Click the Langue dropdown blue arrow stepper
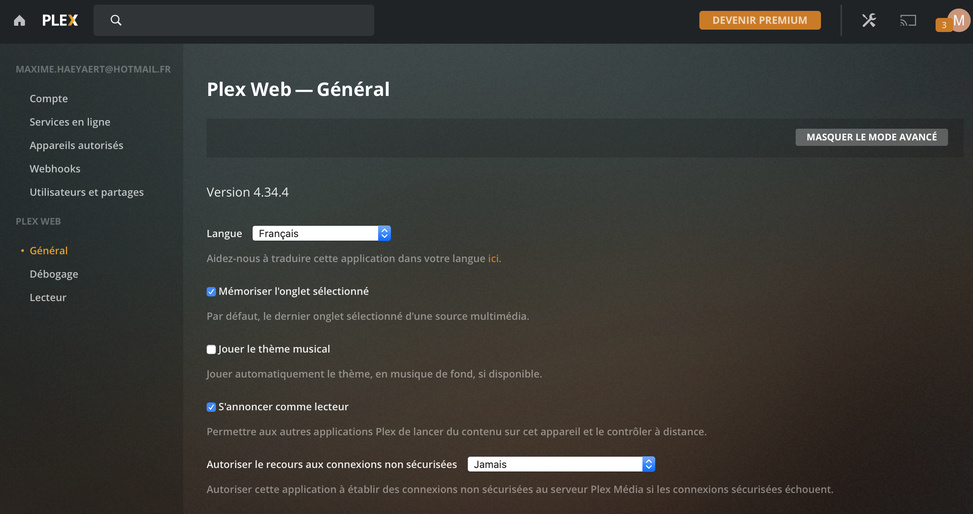The height and width of the screenshot is (514, 973). tap(384, 233)
